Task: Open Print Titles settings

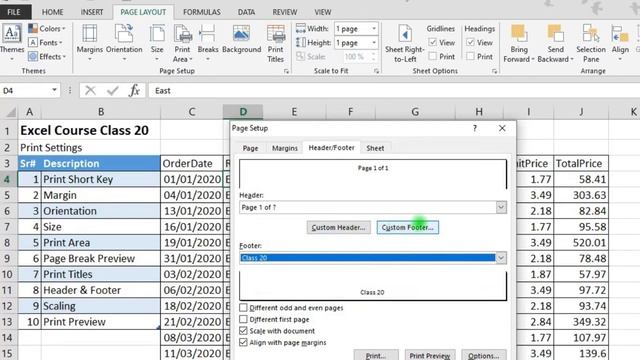Action: [276, 42]
